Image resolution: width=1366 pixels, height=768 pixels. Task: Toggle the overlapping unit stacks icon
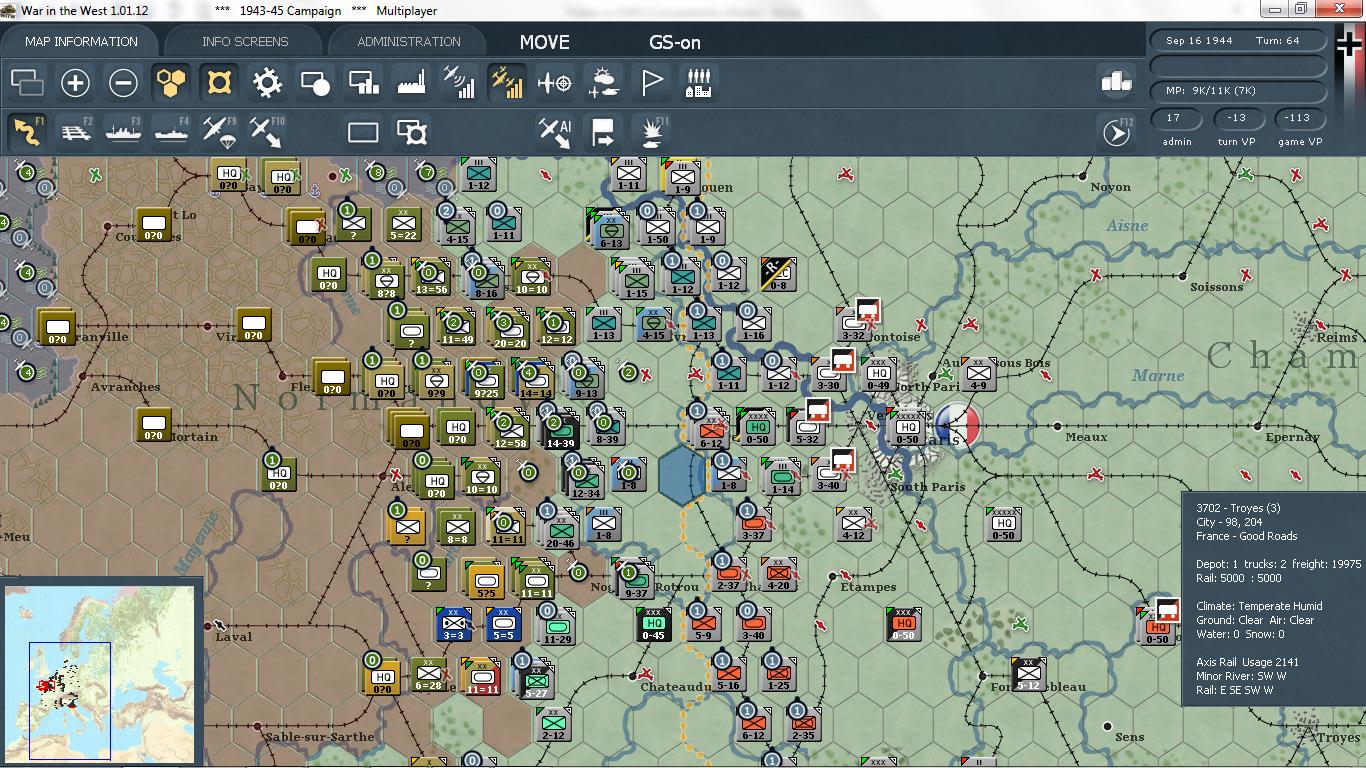tap(27, 83)
